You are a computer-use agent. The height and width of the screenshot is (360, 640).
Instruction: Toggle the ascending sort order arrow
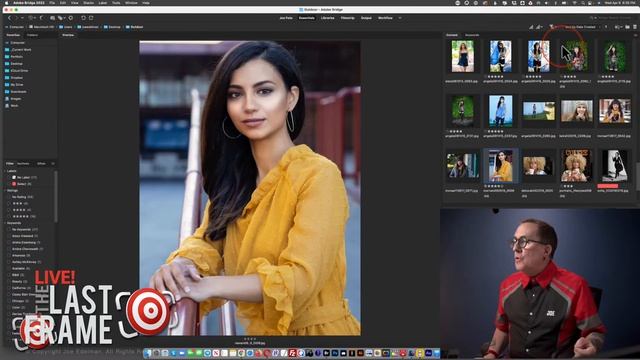pos(606,27)
